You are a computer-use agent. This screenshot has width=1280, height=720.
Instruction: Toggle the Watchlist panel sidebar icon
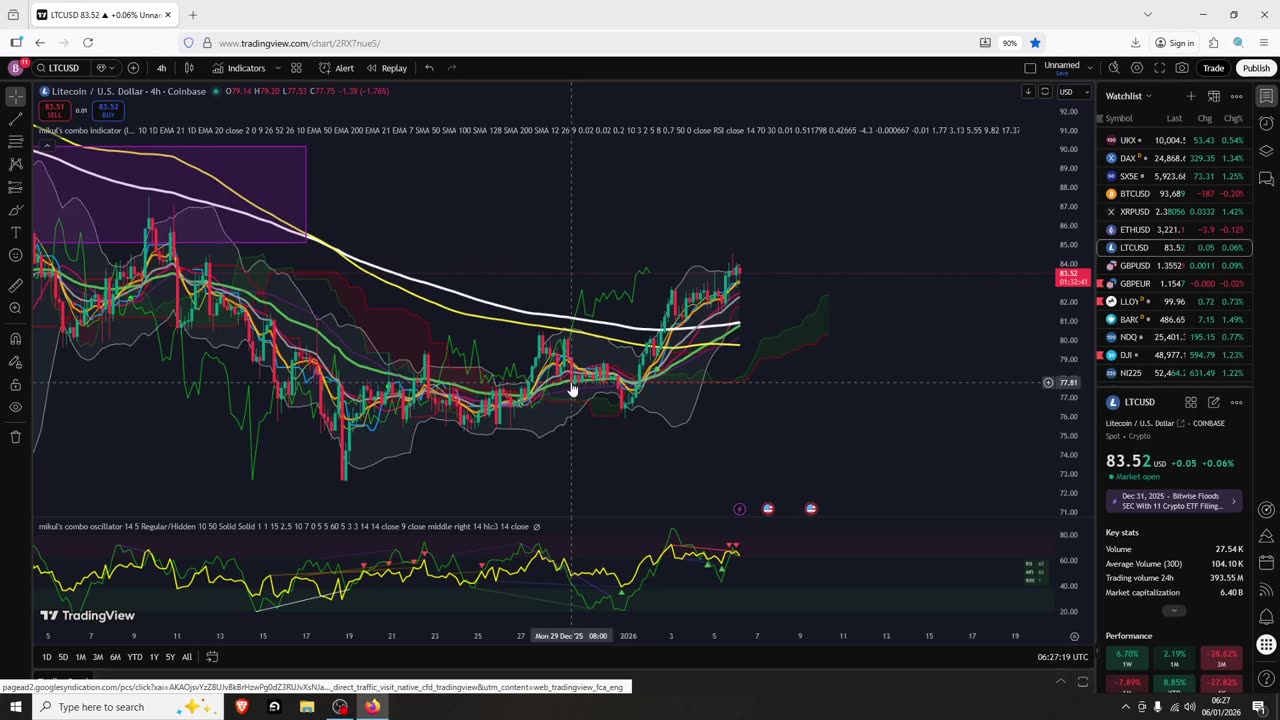1266,97
